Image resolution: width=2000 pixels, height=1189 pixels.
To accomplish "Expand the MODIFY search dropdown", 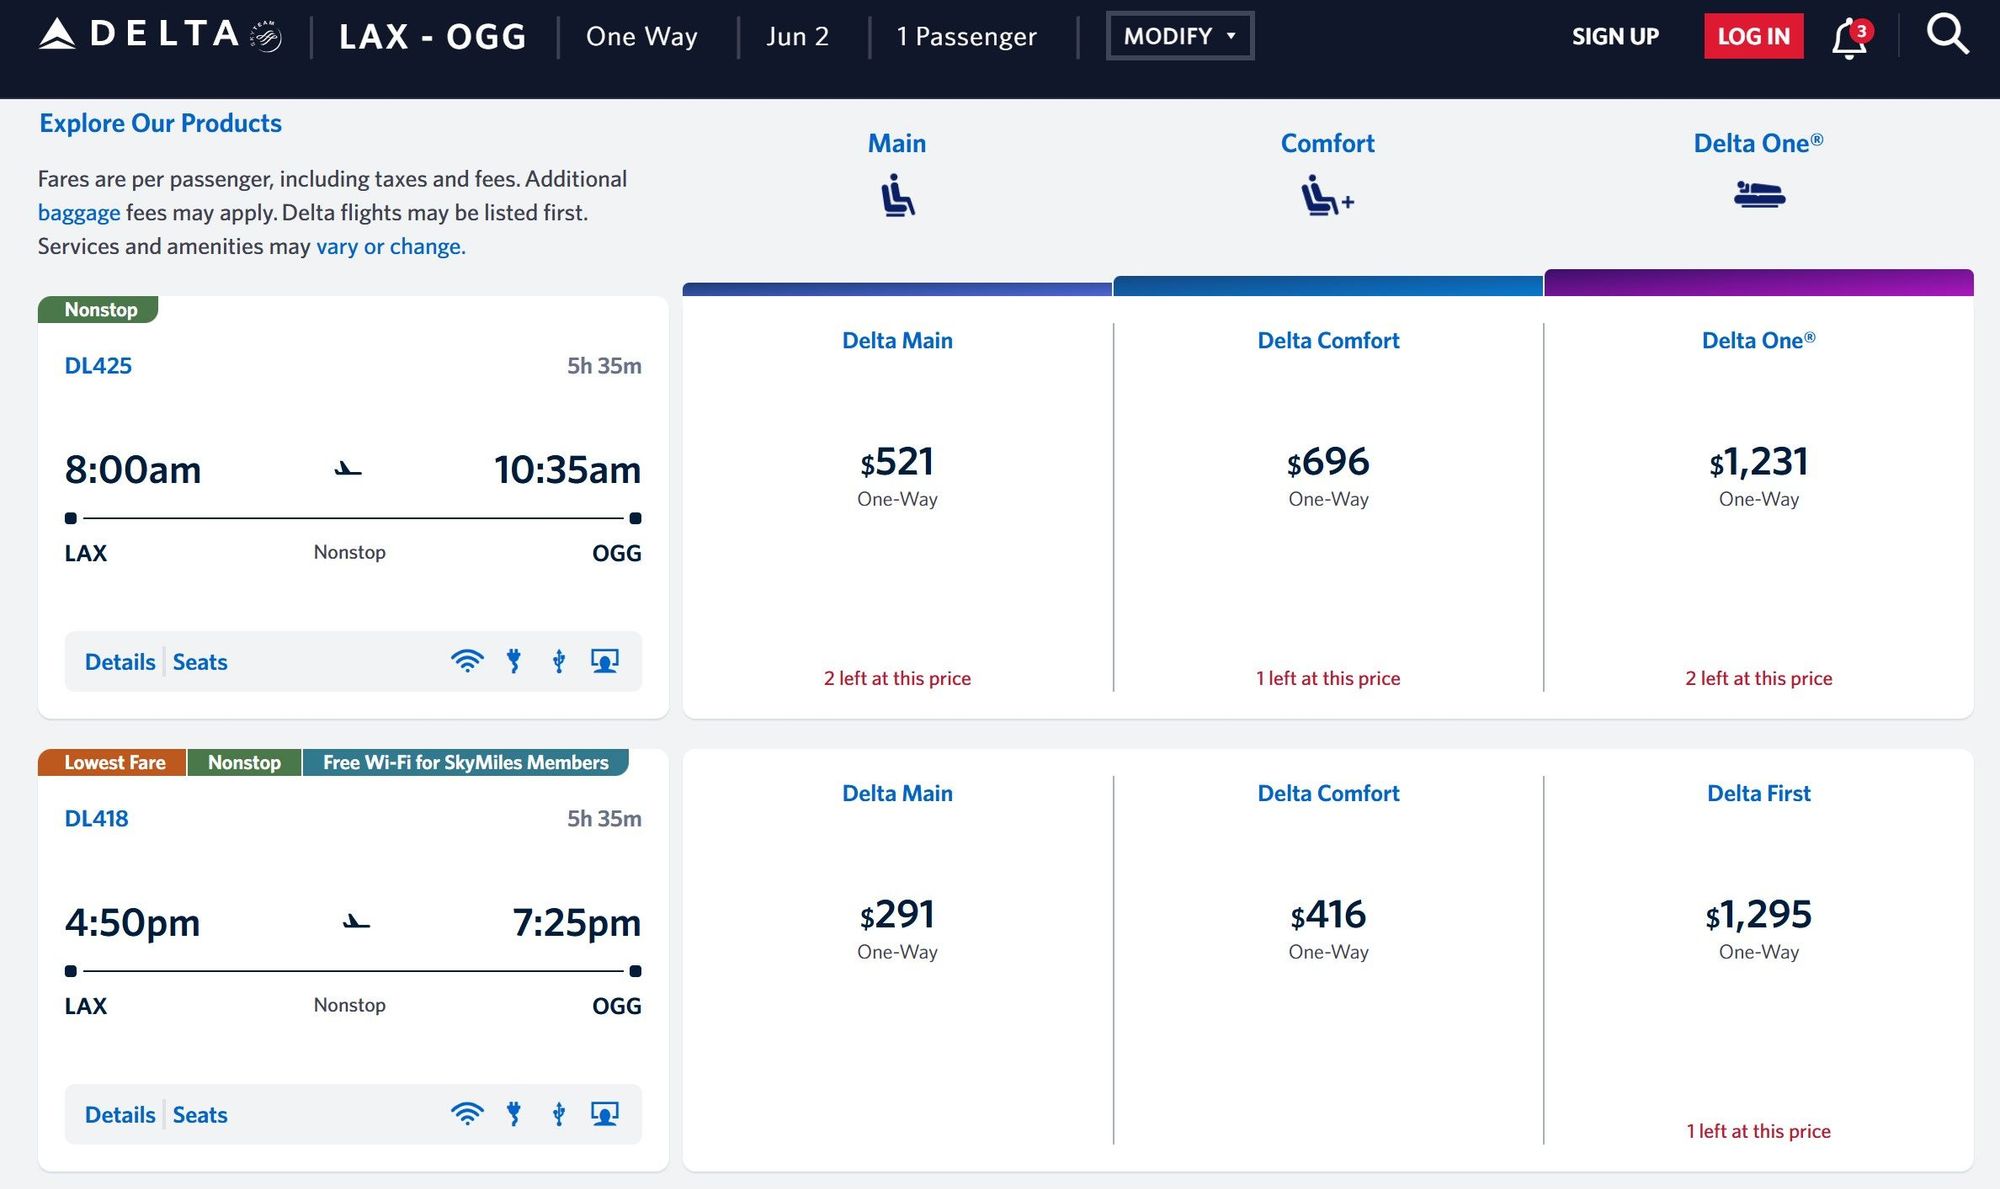I will point(1180,36).
